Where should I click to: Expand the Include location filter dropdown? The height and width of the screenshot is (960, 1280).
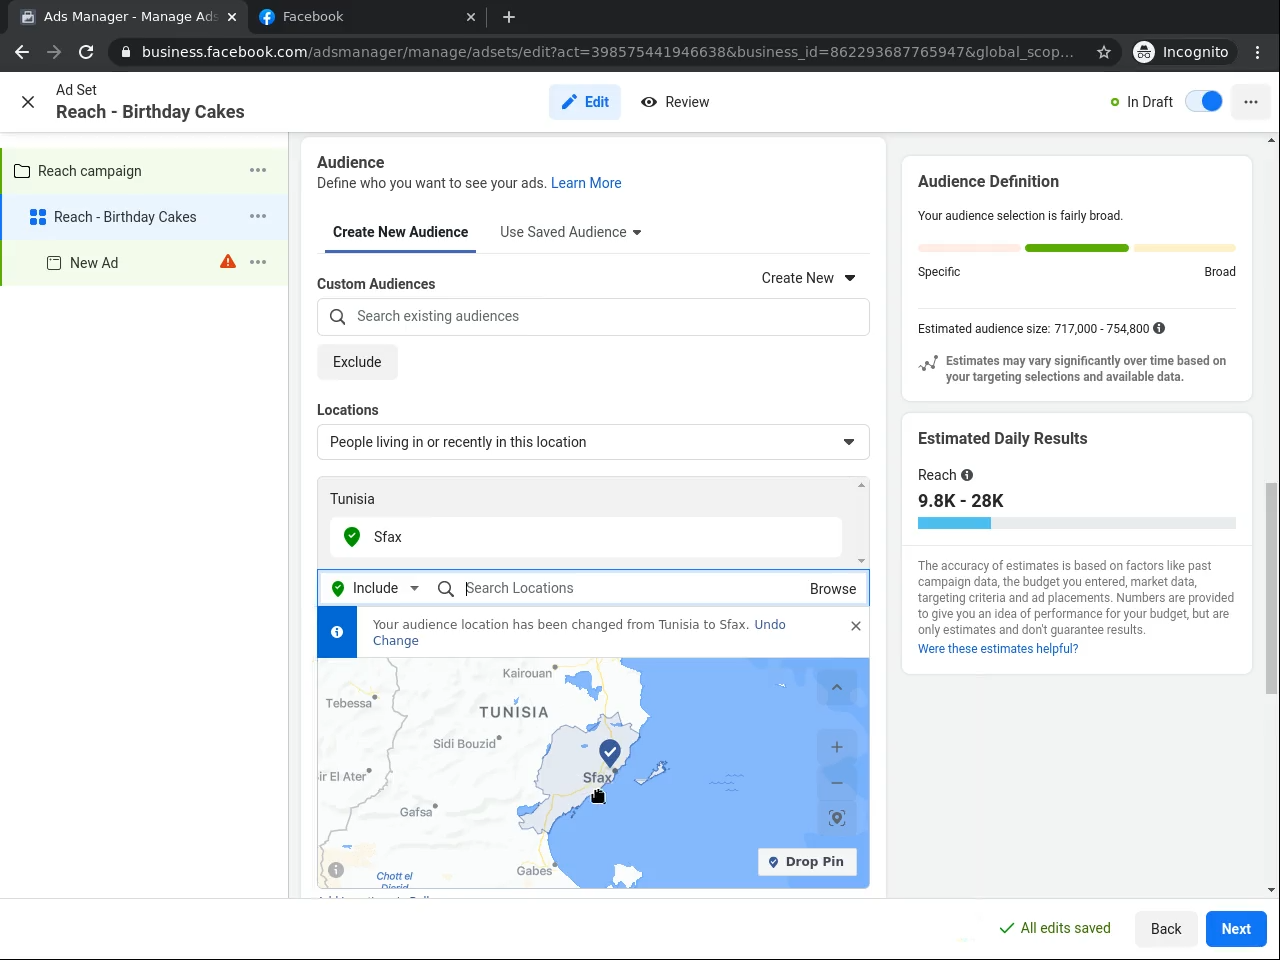point(376,588)
